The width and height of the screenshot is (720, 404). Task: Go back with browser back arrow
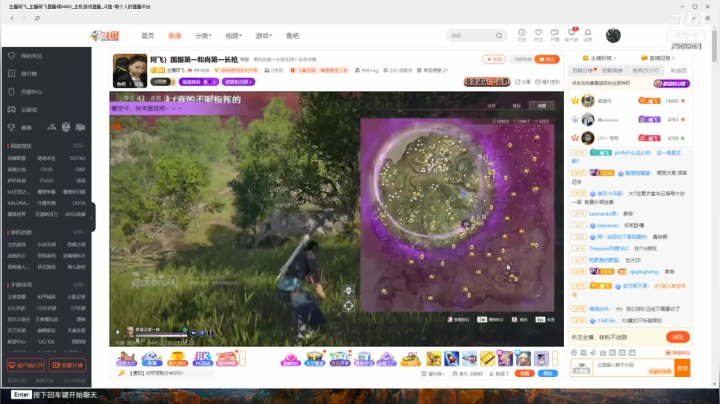[12, 18]
